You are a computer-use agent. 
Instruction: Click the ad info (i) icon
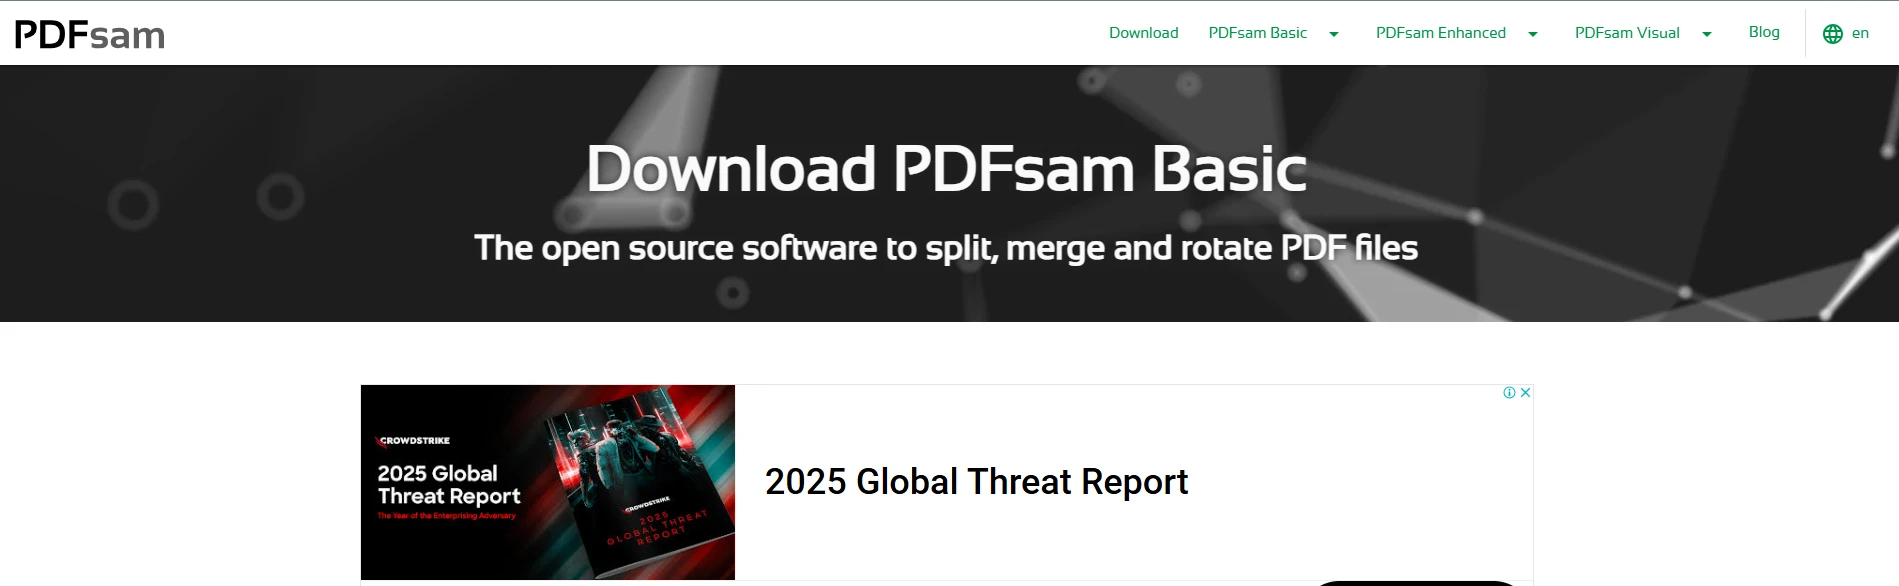point(1509,393)
